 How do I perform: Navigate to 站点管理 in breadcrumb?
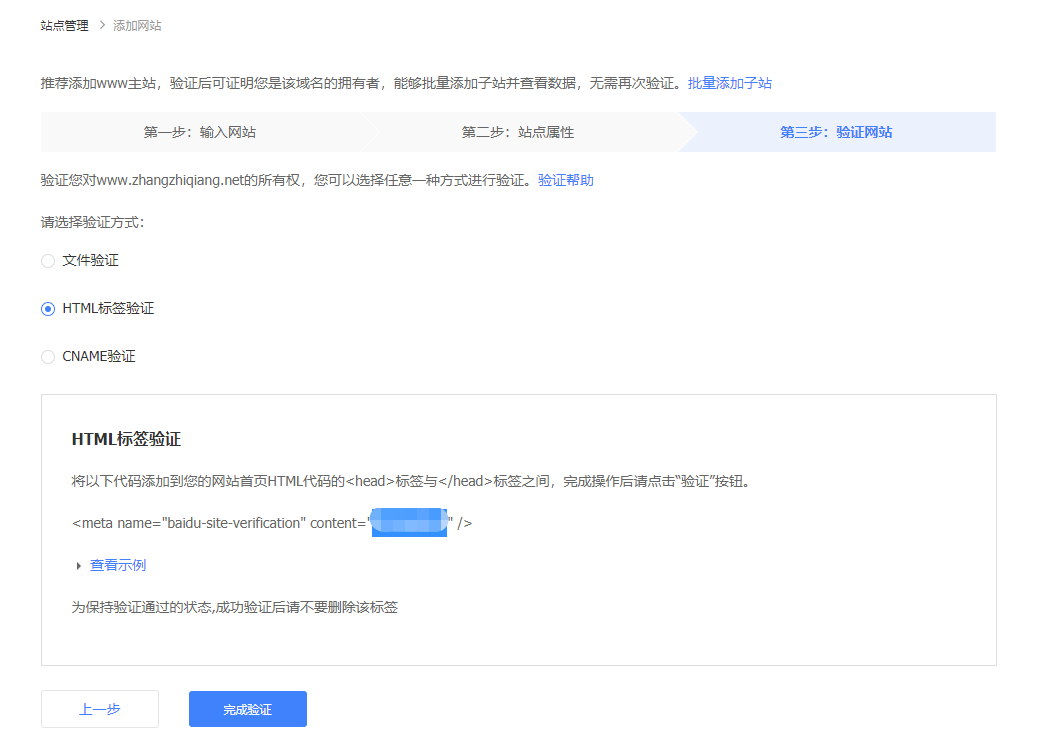64,25
